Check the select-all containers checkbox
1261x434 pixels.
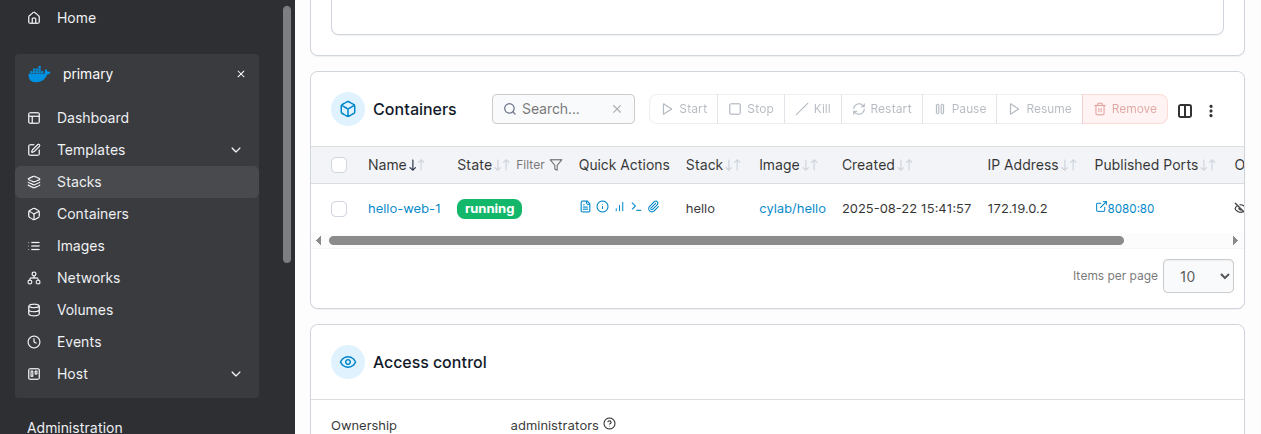click(x=339, y=165)
